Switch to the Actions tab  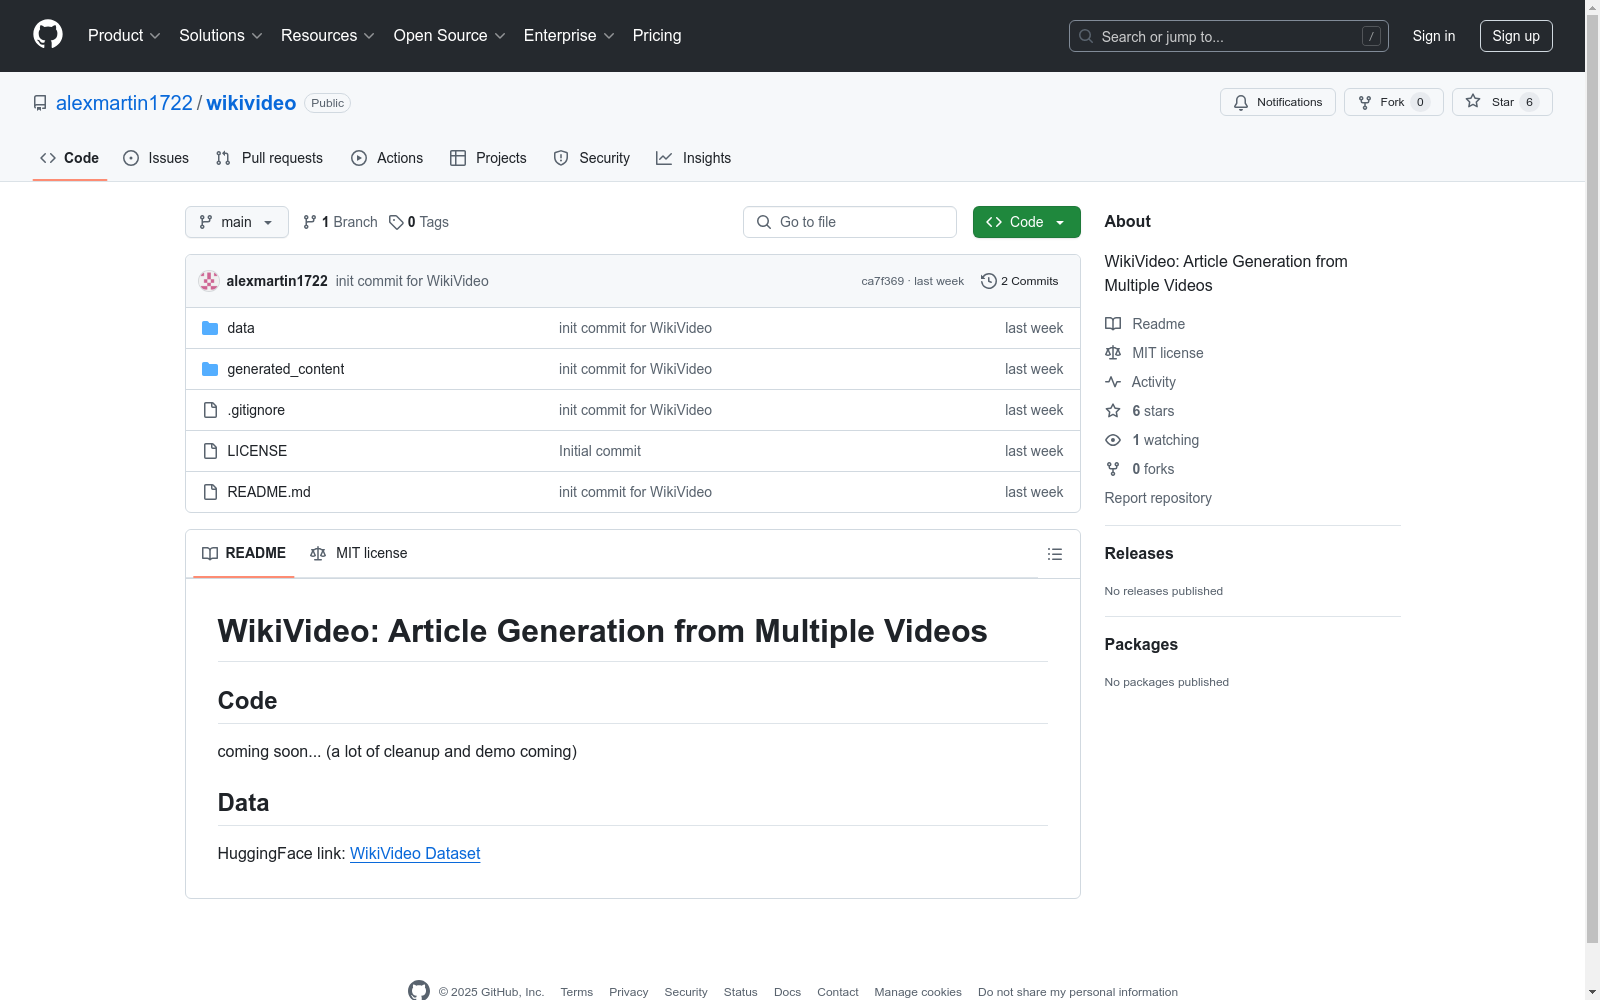pos(387,158)
